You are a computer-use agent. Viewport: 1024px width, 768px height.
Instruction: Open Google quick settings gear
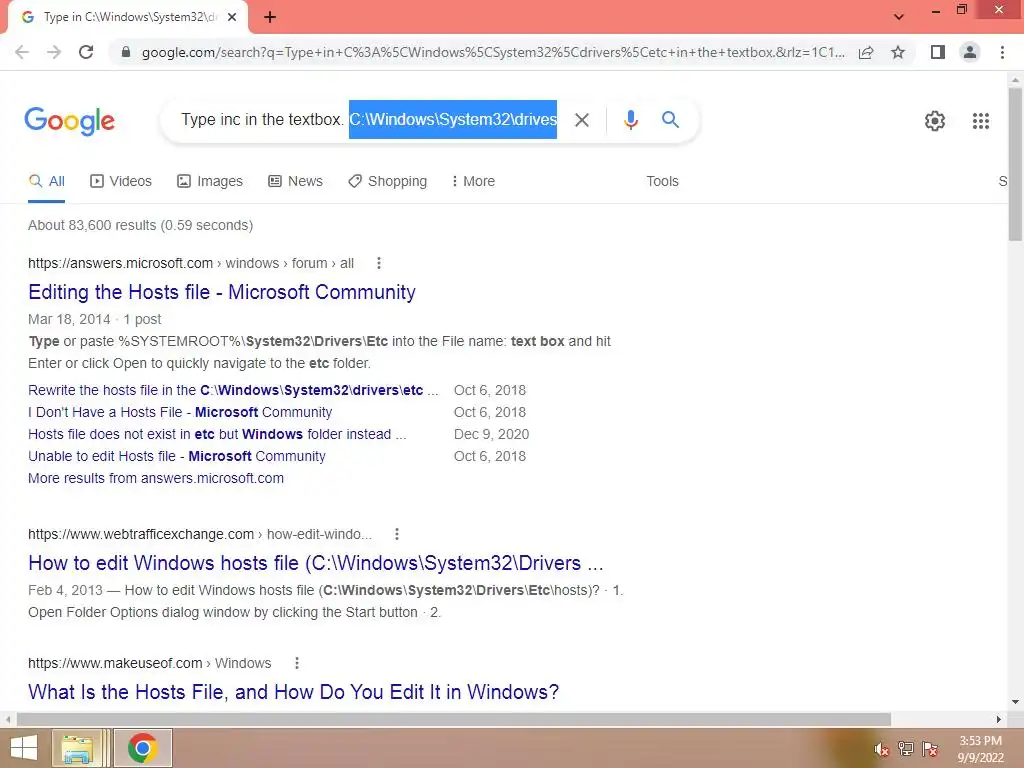pos(935,121)
